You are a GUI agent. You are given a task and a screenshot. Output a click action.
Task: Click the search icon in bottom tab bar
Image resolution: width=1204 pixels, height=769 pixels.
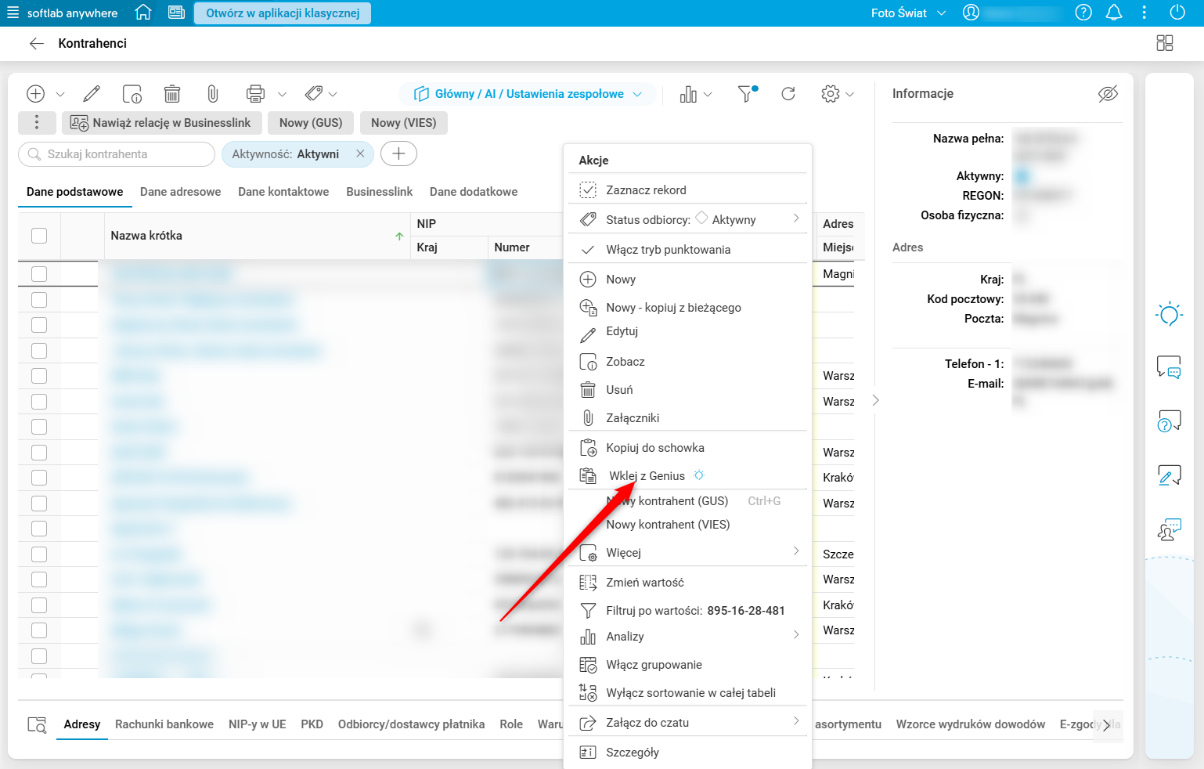click(x=37, y=725)
